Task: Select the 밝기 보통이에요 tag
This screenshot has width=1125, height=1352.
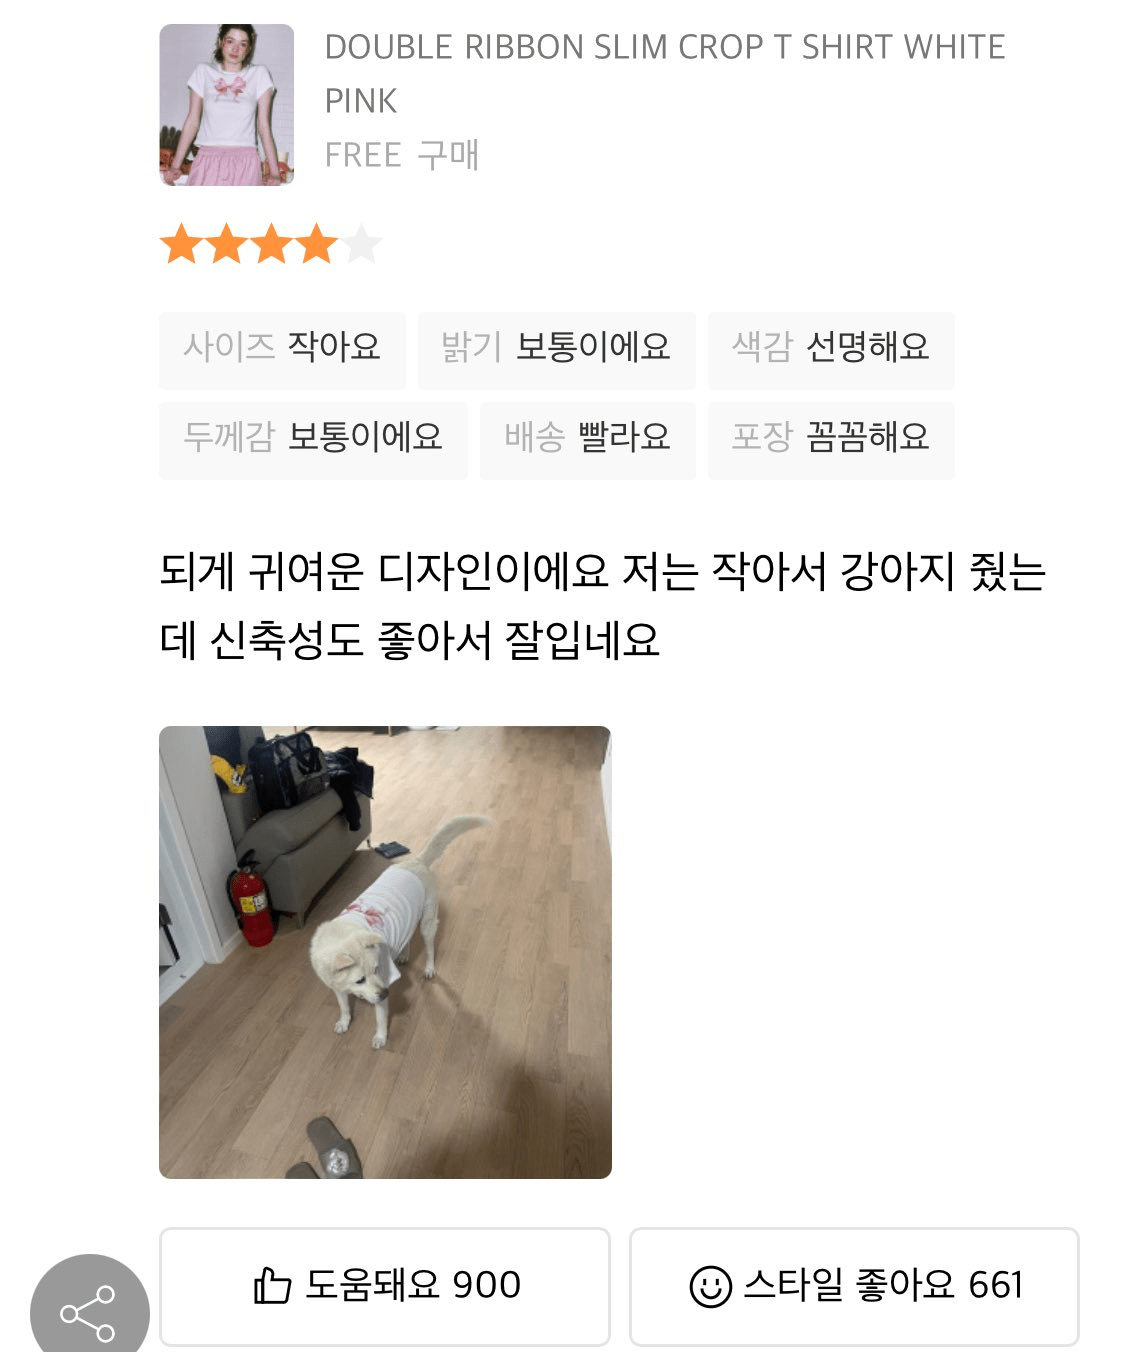Action: (556, 348)
